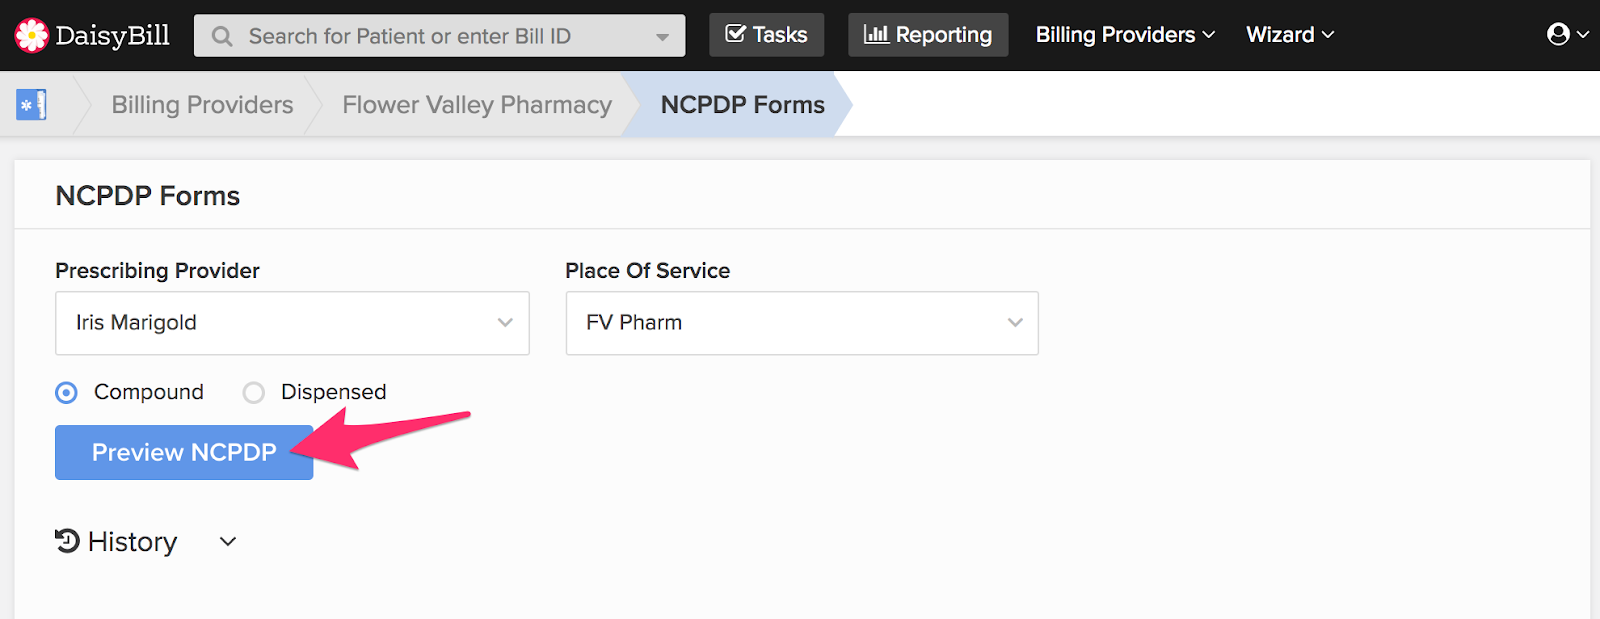The height and width of the screenshot is (619, 1600).
Task: Click the blue home breadcrumb icon
Action: pos(31,105)
